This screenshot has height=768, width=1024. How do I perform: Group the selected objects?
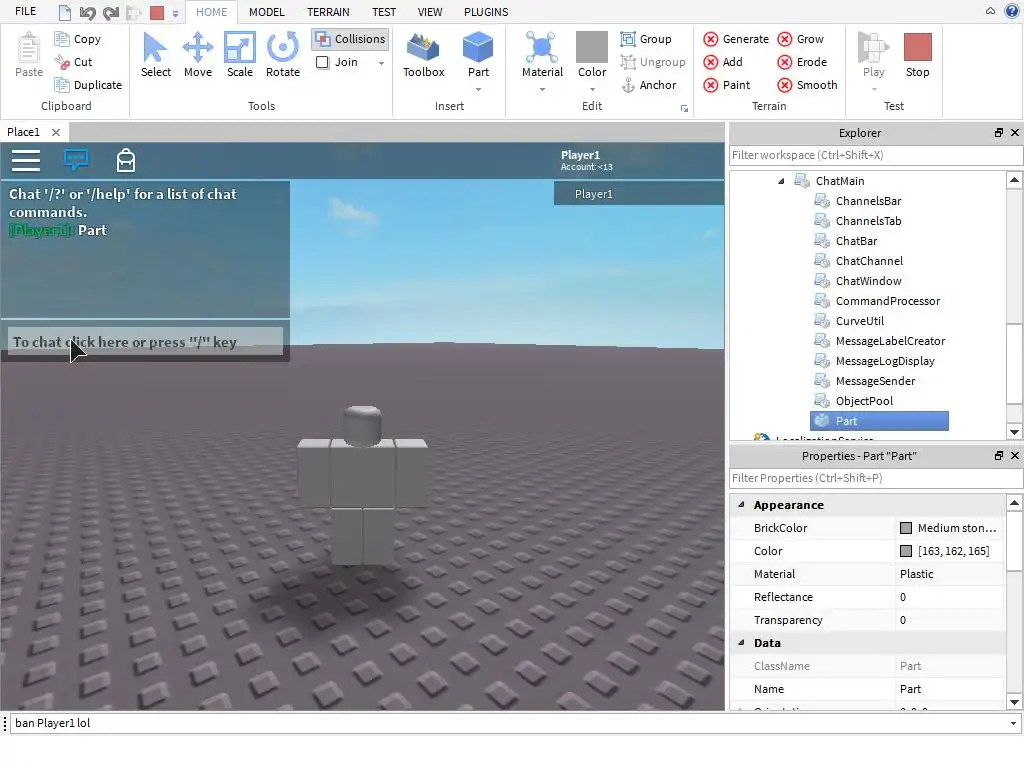point(646,39)
